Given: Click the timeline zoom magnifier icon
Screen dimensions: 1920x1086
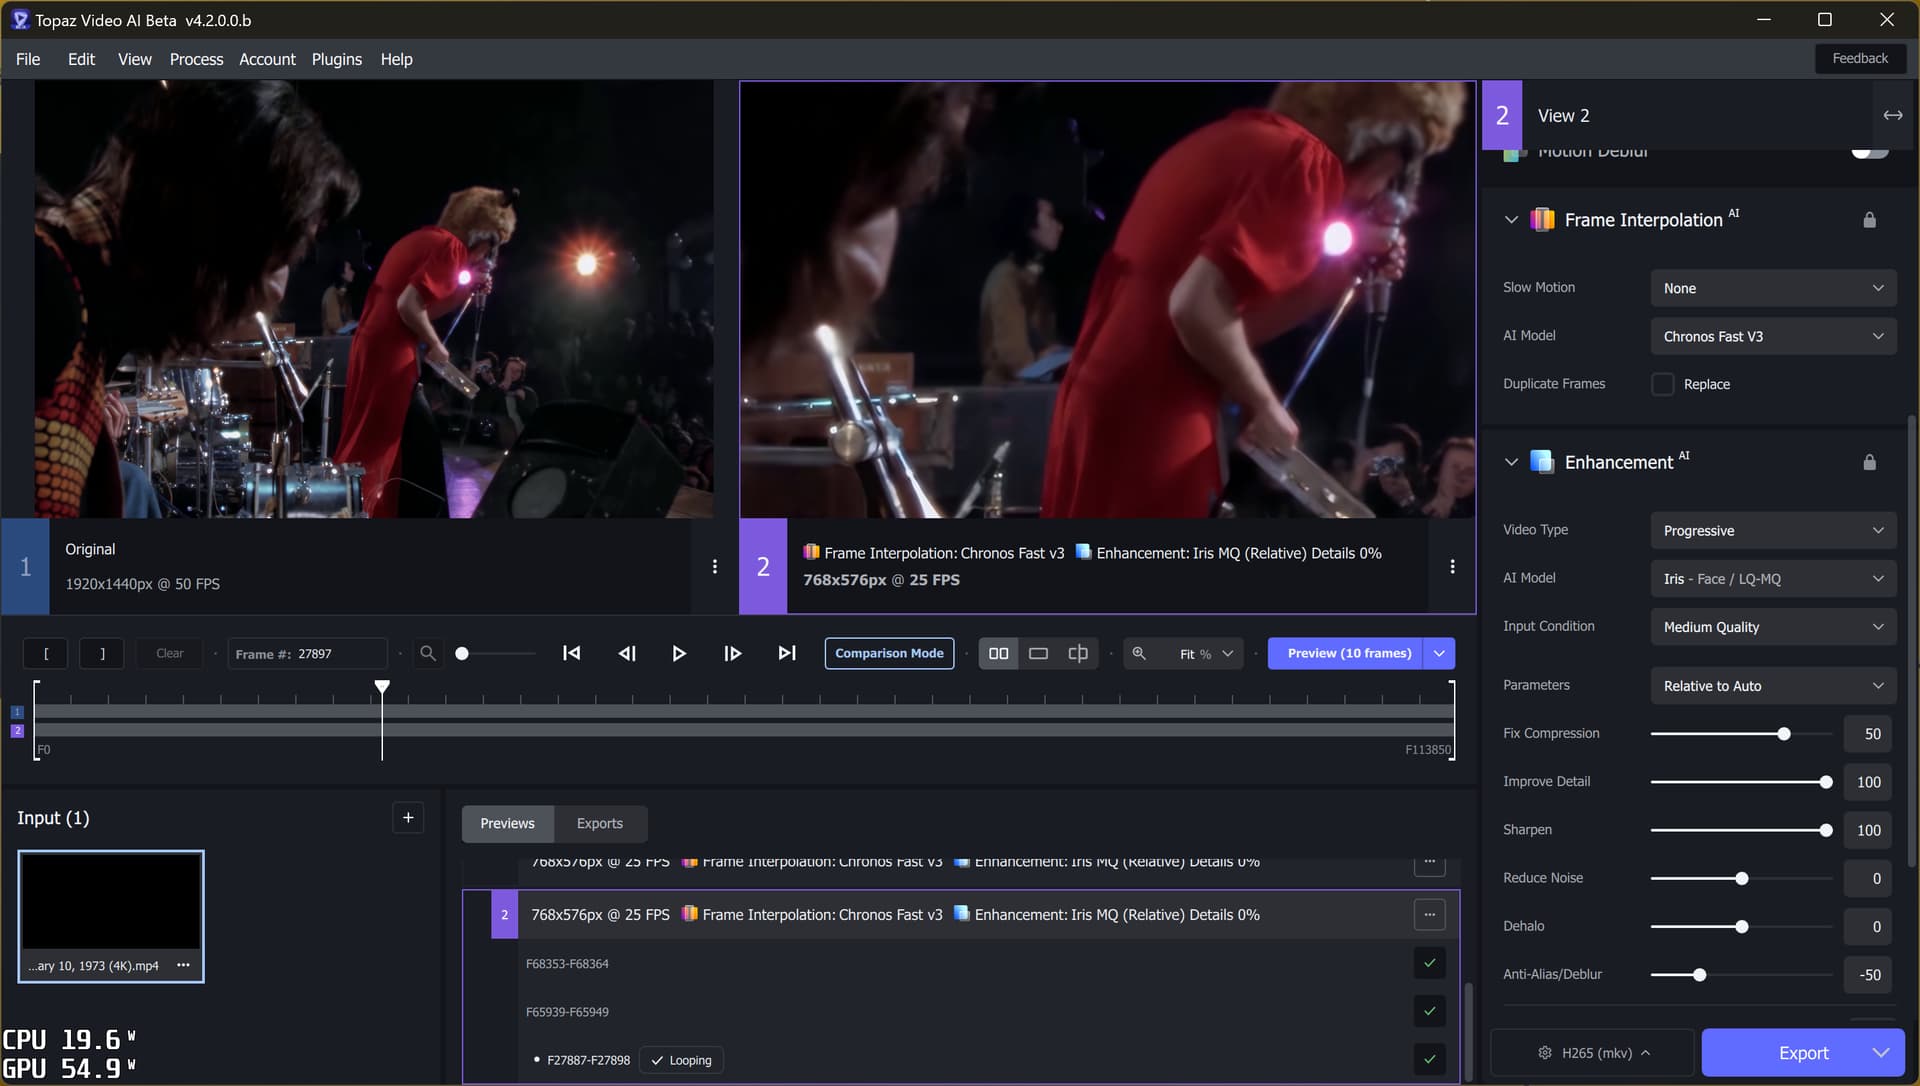Looking at the screenshot, I should click(x=428, y=653).
